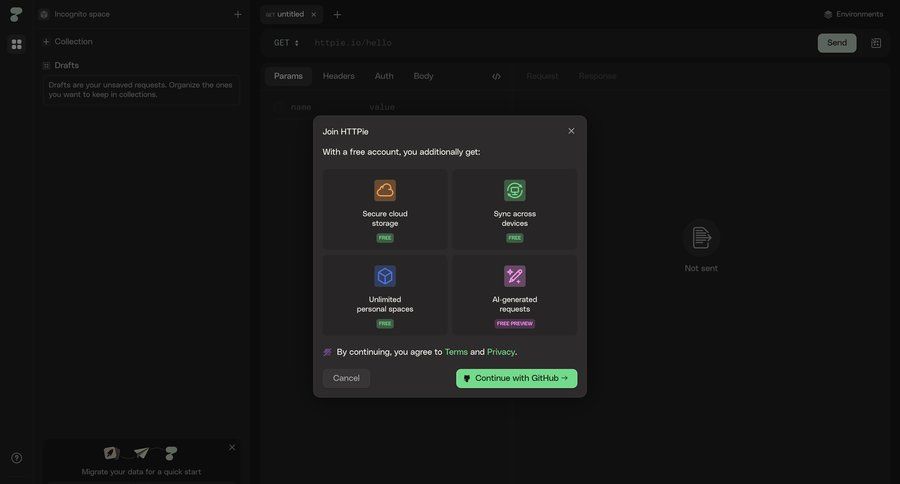
Task: Click the purple icon beside agreement text
Action: point(327,352)
